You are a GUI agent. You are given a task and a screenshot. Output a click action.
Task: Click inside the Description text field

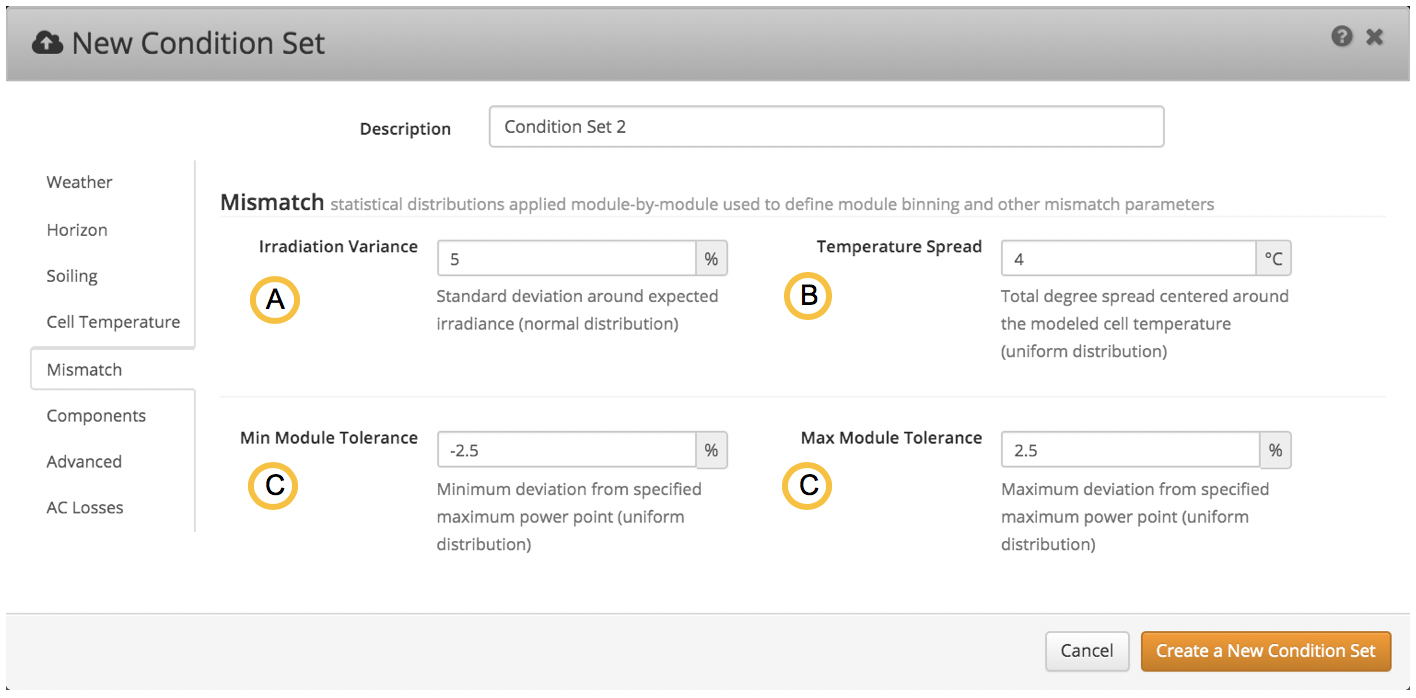pos(826,126)
